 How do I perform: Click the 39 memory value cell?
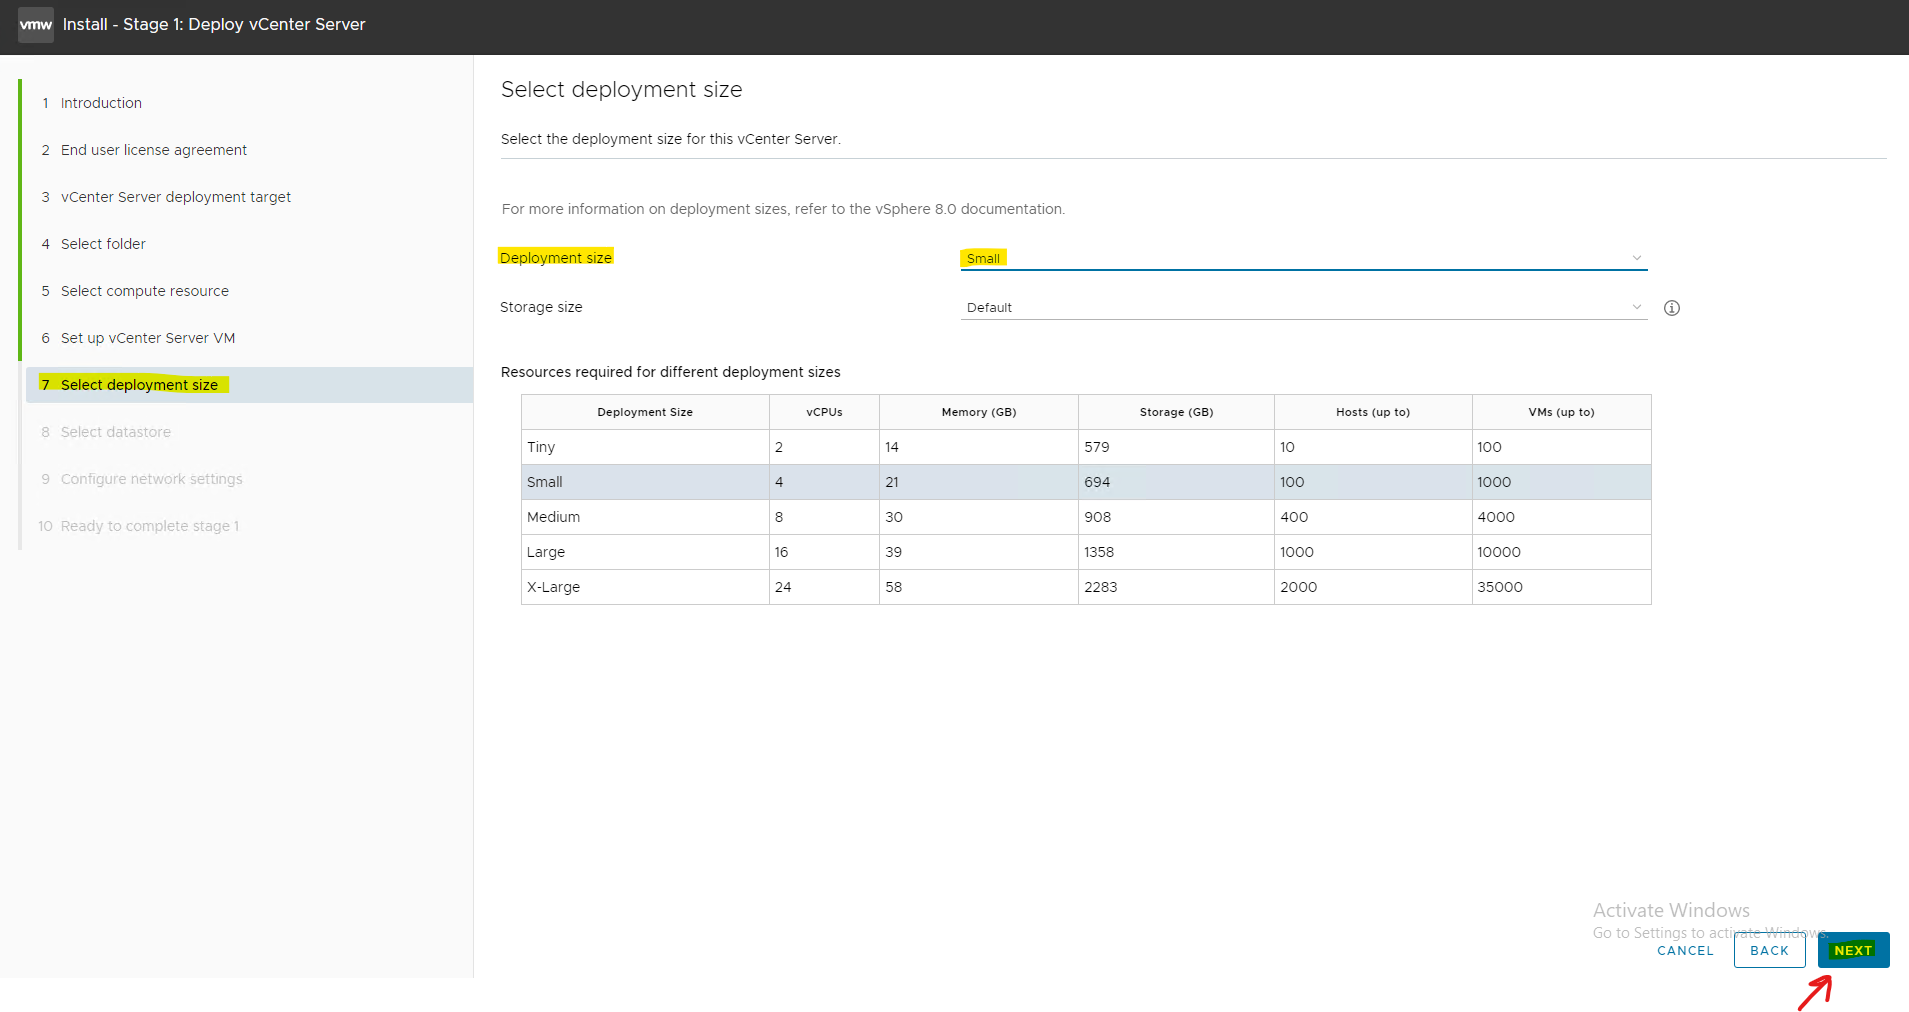[979, 552]
